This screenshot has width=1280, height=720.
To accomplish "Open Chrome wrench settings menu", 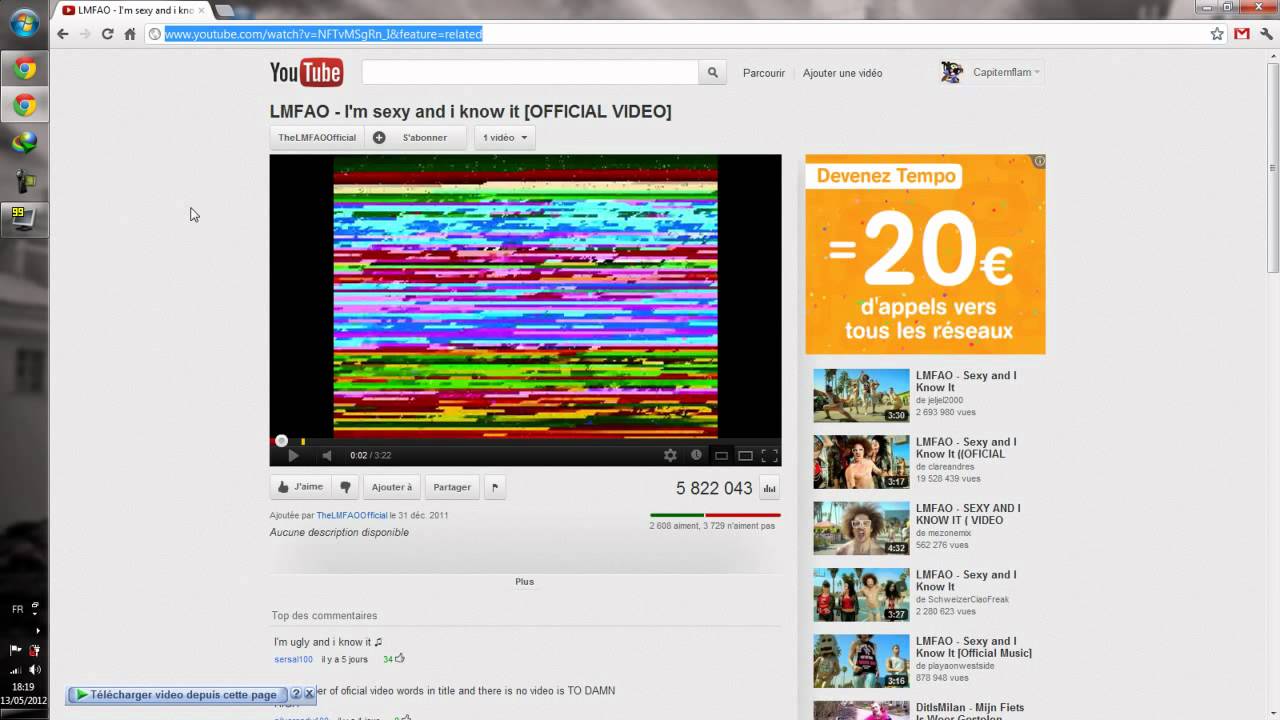I will pyautogui.click(x=1266, y=34).
